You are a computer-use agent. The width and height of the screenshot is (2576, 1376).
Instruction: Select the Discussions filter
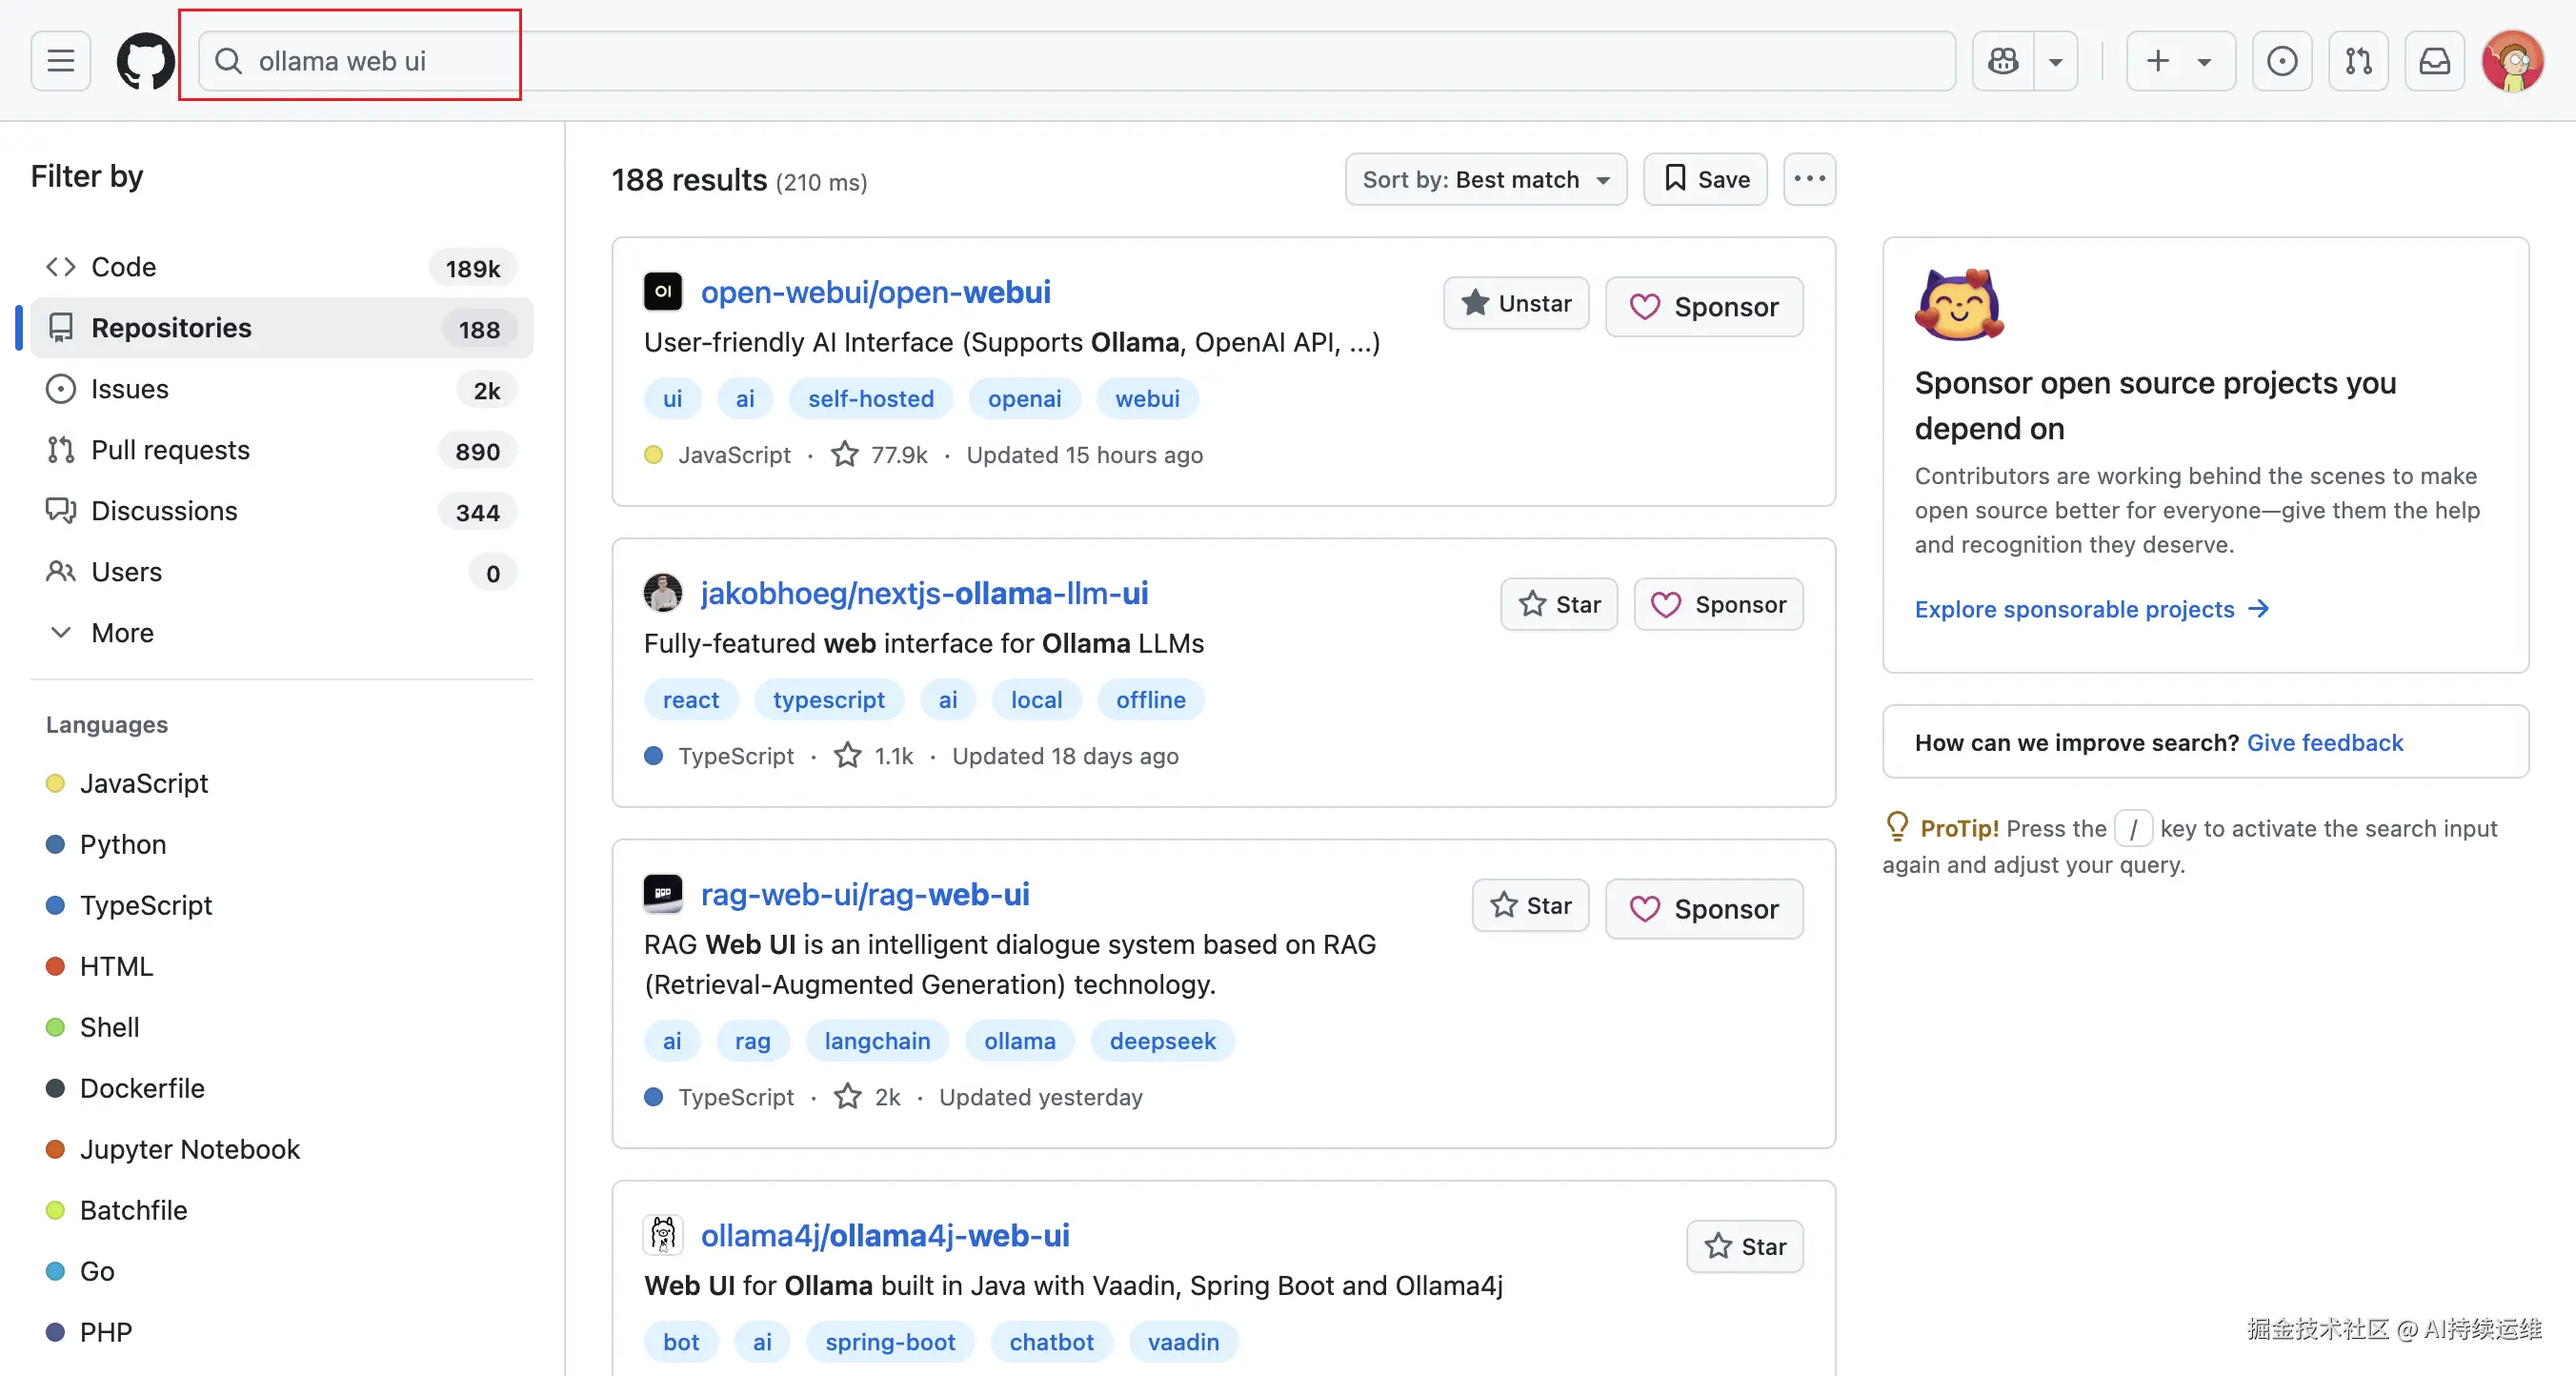[x=164, y=511]
